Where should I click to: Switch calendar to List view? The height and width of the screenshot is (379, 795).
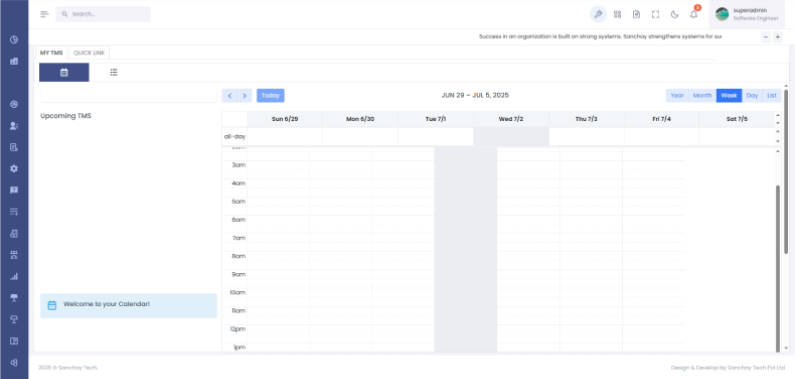(x=772, y=95)
